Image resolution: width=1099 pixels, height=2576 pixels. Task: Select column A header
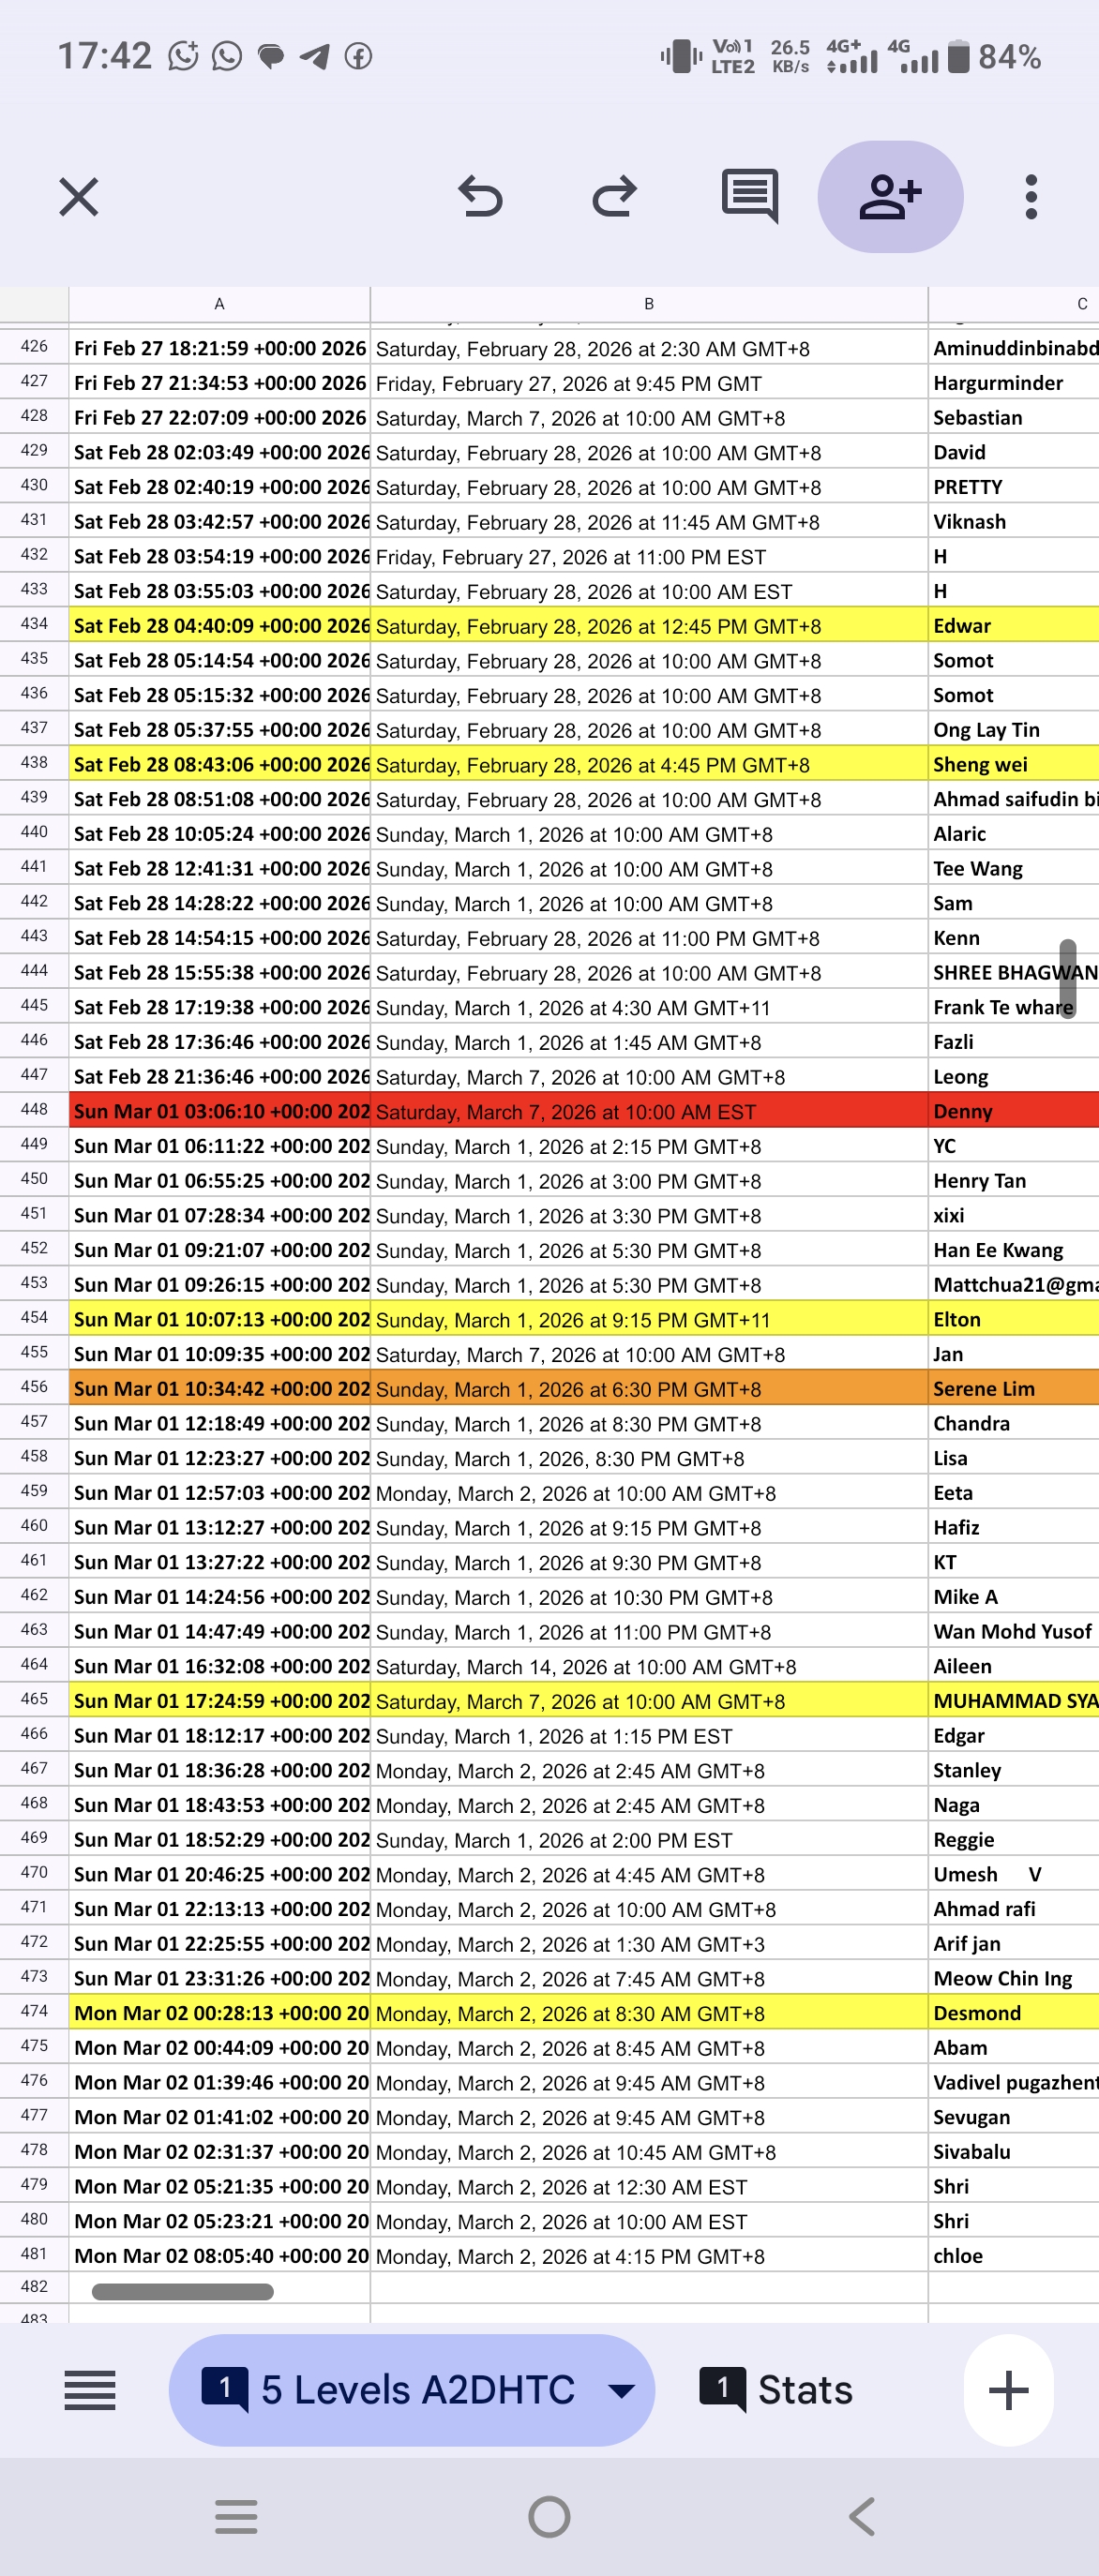219,304
